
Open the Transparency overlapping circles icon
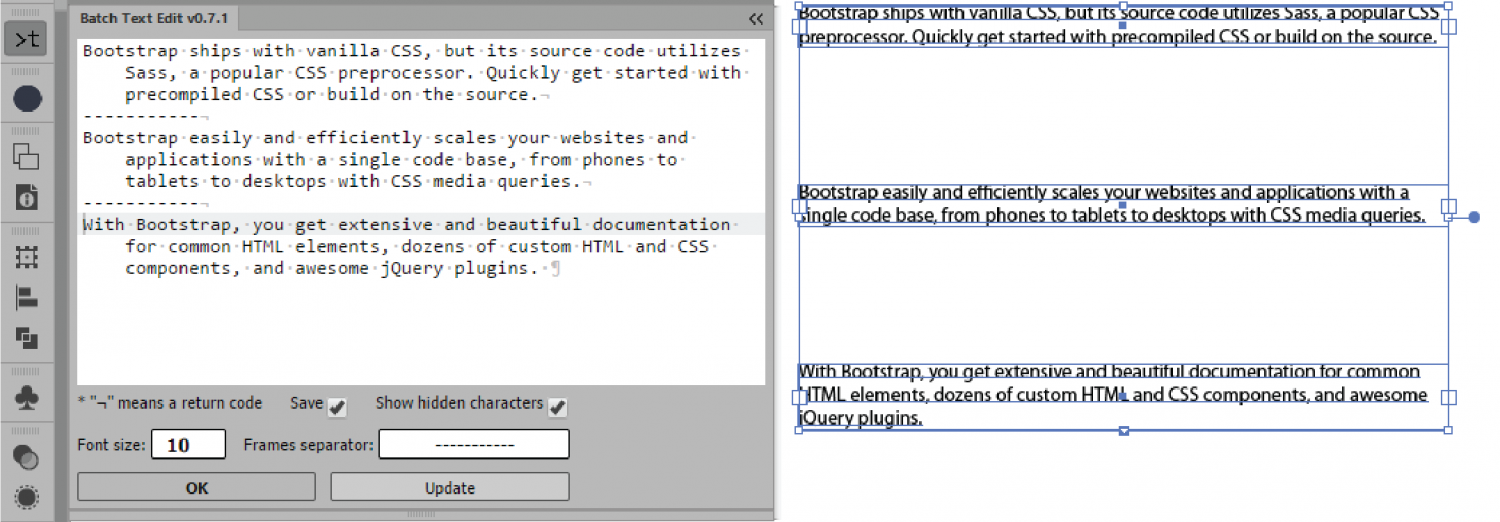click(27, 457)
